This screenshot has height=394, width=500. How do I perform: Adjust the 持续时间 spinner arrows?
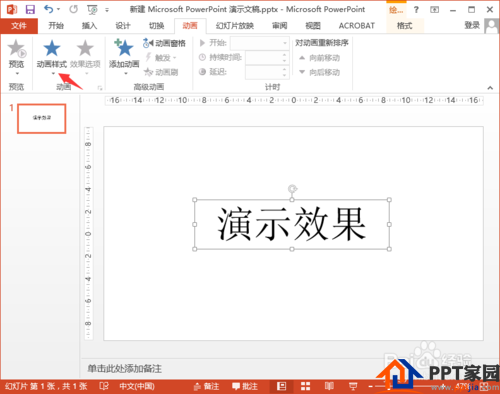tap(284, 58)
